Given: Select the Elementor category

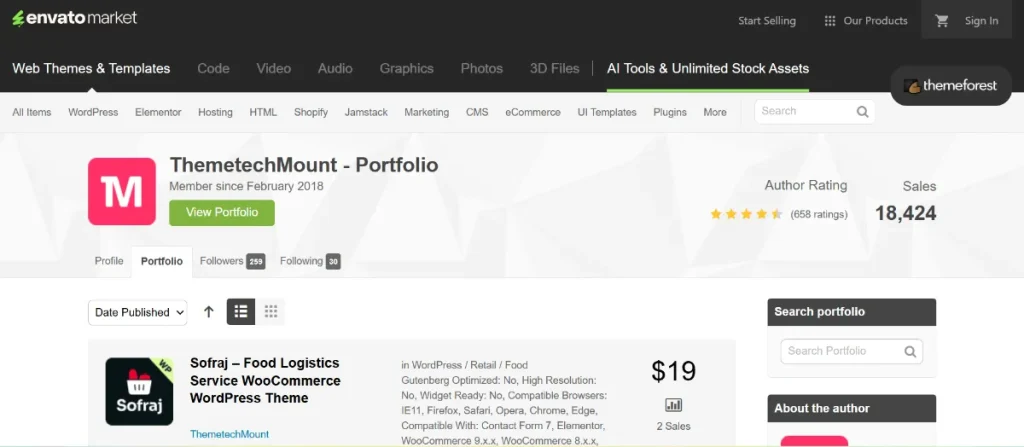Looking at the screenshot, I should click(158, 112).
